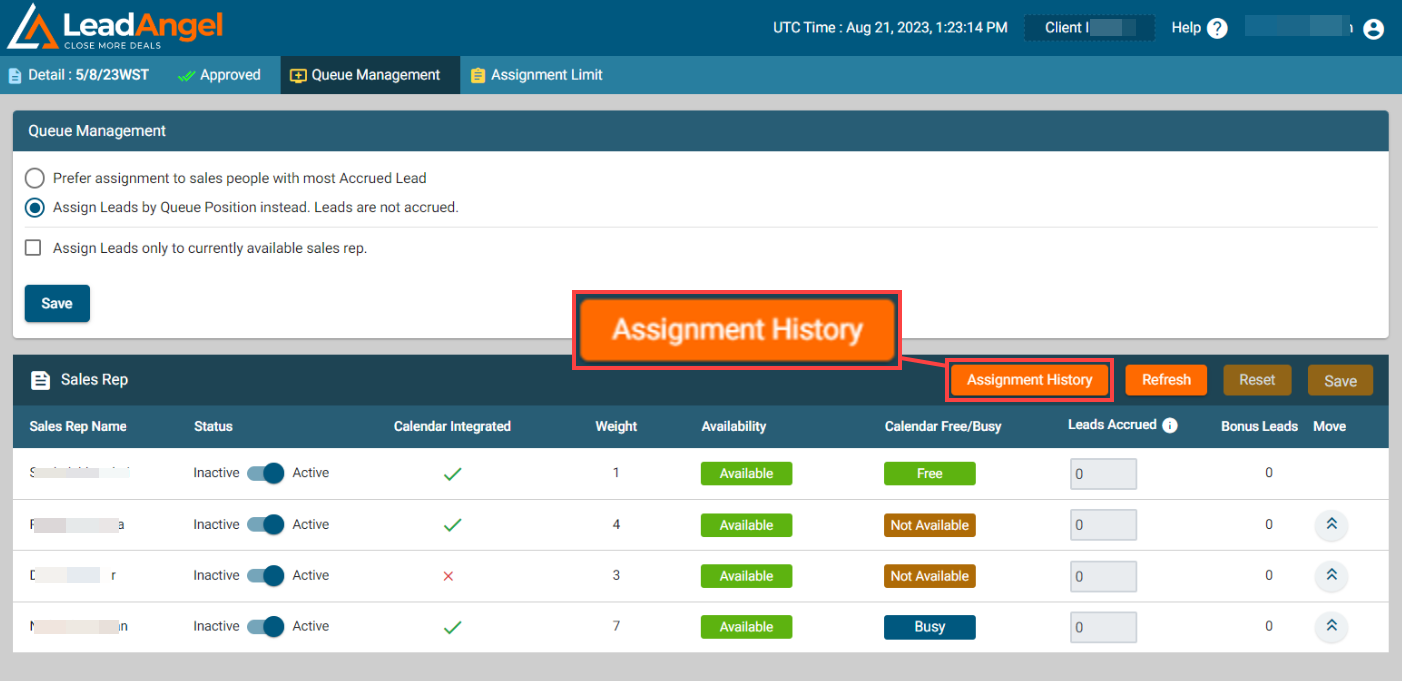The image size is (1405, 681).
Task: Click the Queue Management panel title
Action: click(97, 131)
